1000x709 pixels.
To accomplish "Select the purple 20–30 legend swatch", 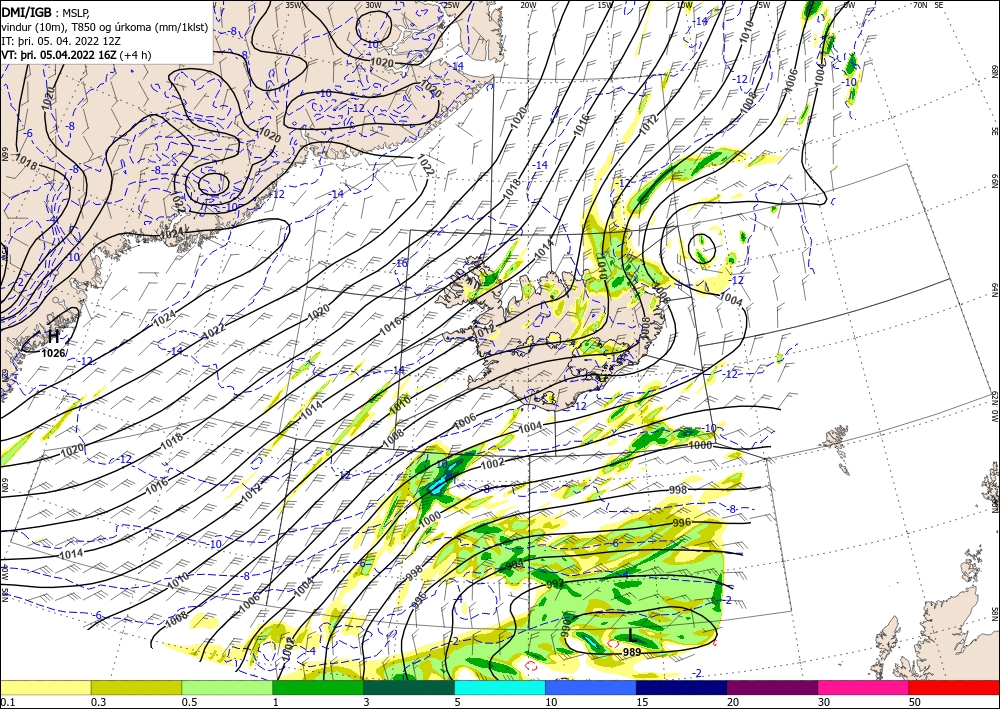I will (772, 687).
